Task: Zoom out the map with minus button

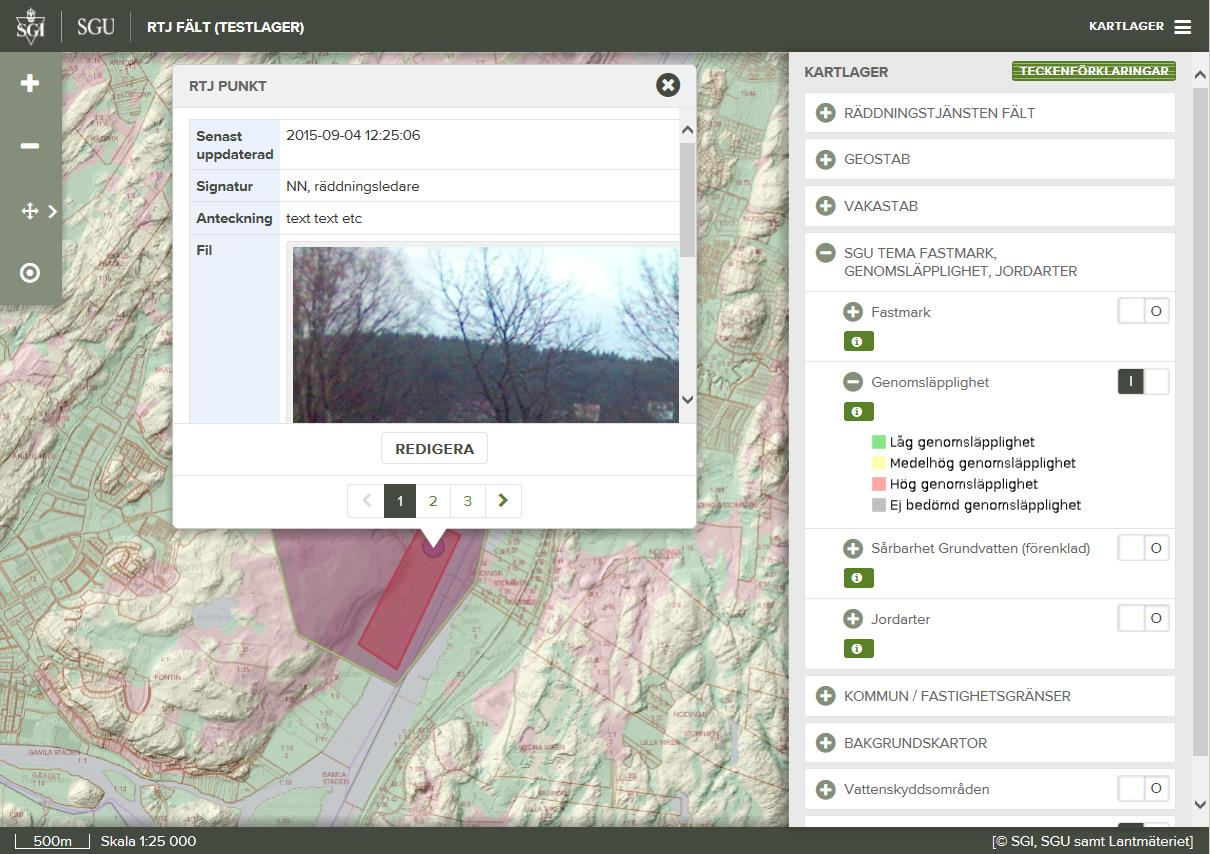Action: 30,146
